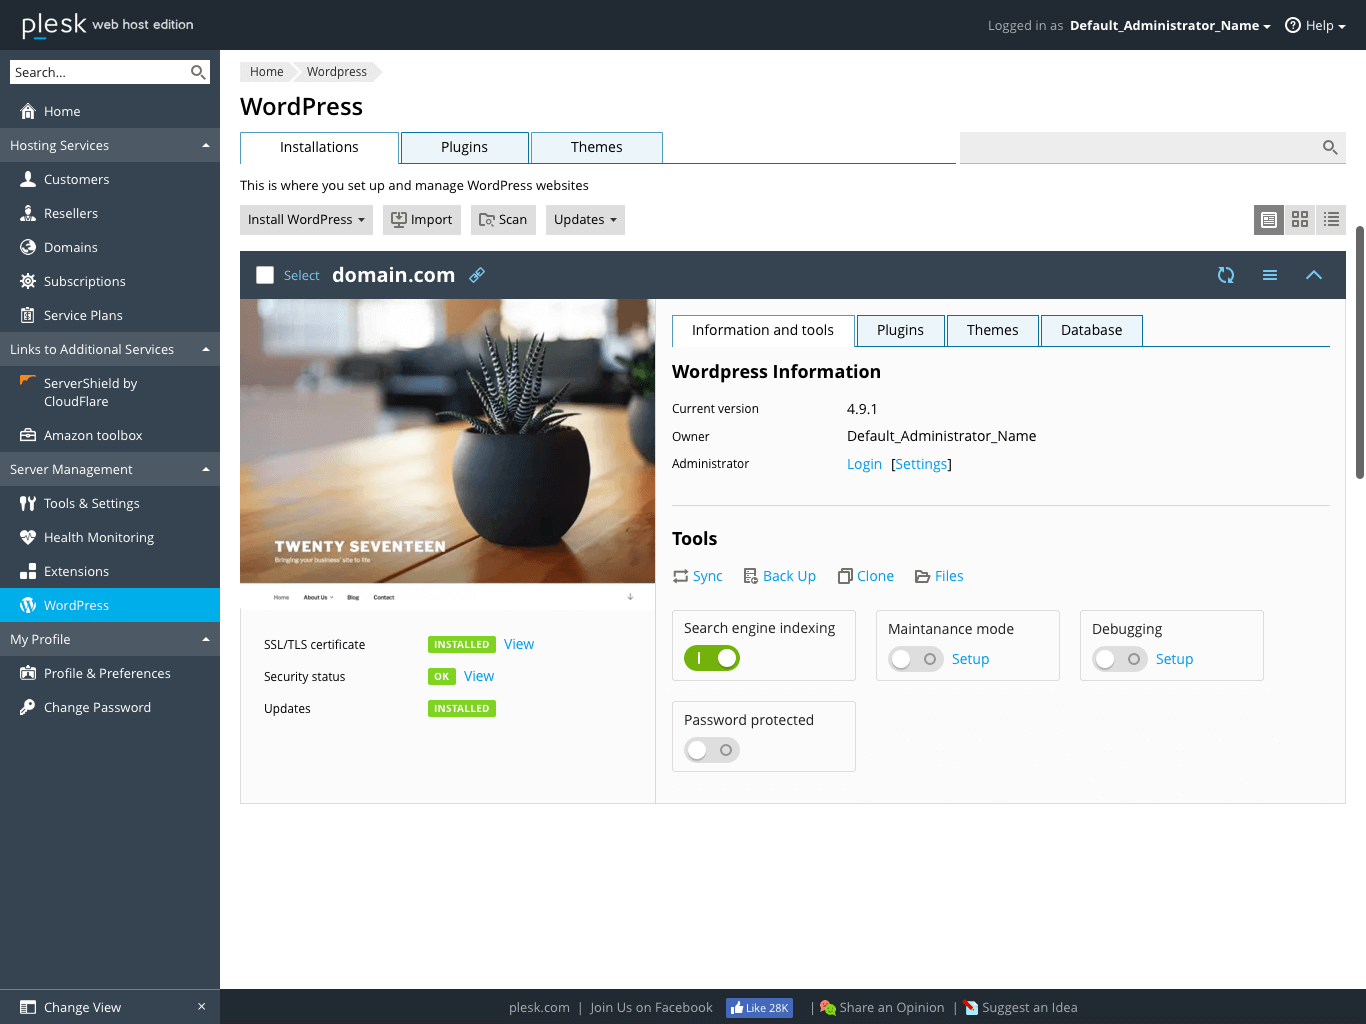Open the hamburger menu for domain.com
The width and height of the screenshot is (1366, 1024).
point(1270,275)
